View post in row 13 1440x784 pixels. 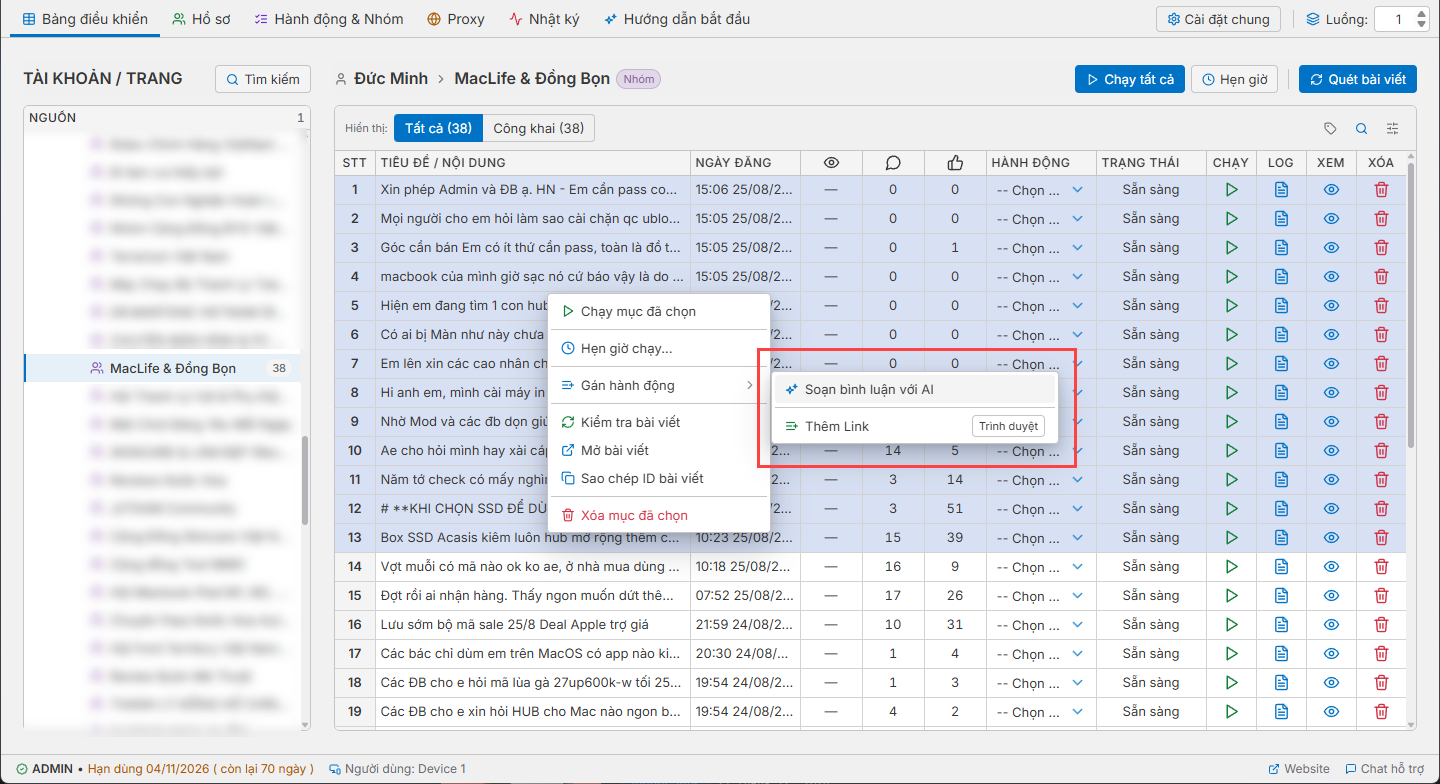pyautogui.click(x=1331, y=538)
